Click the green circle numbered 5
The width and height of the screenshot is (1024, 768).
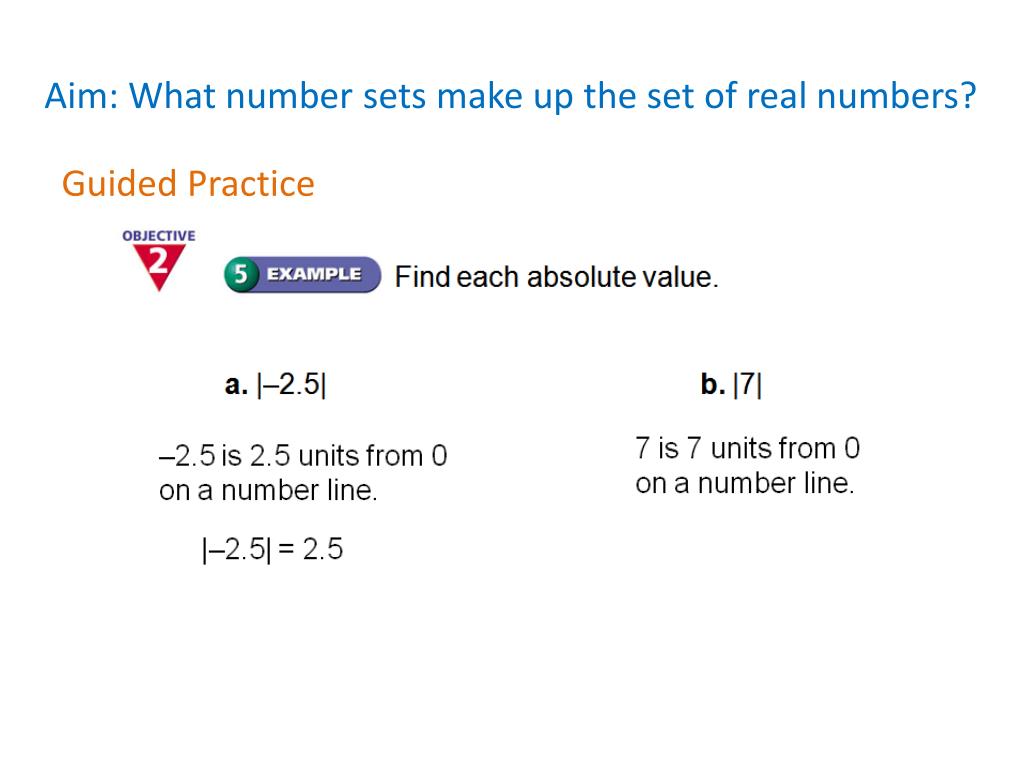click(x=241, y=274)
